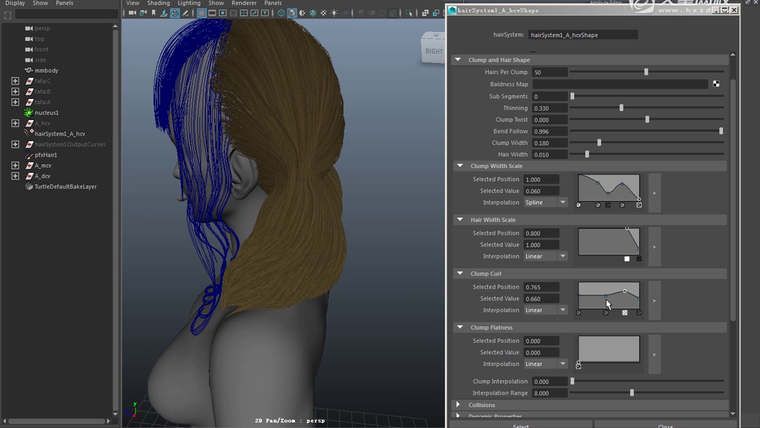Open Clump Width Scale Interpolation dropdown

coord(547,202)
